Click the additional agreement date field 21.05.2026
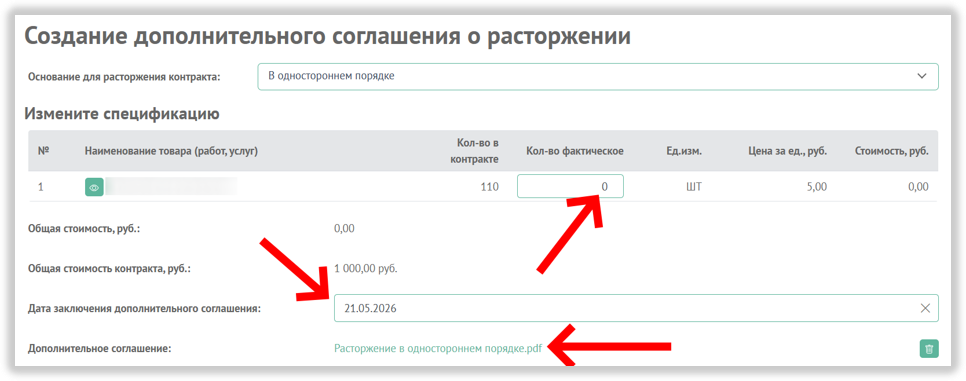 click(636, 308)
